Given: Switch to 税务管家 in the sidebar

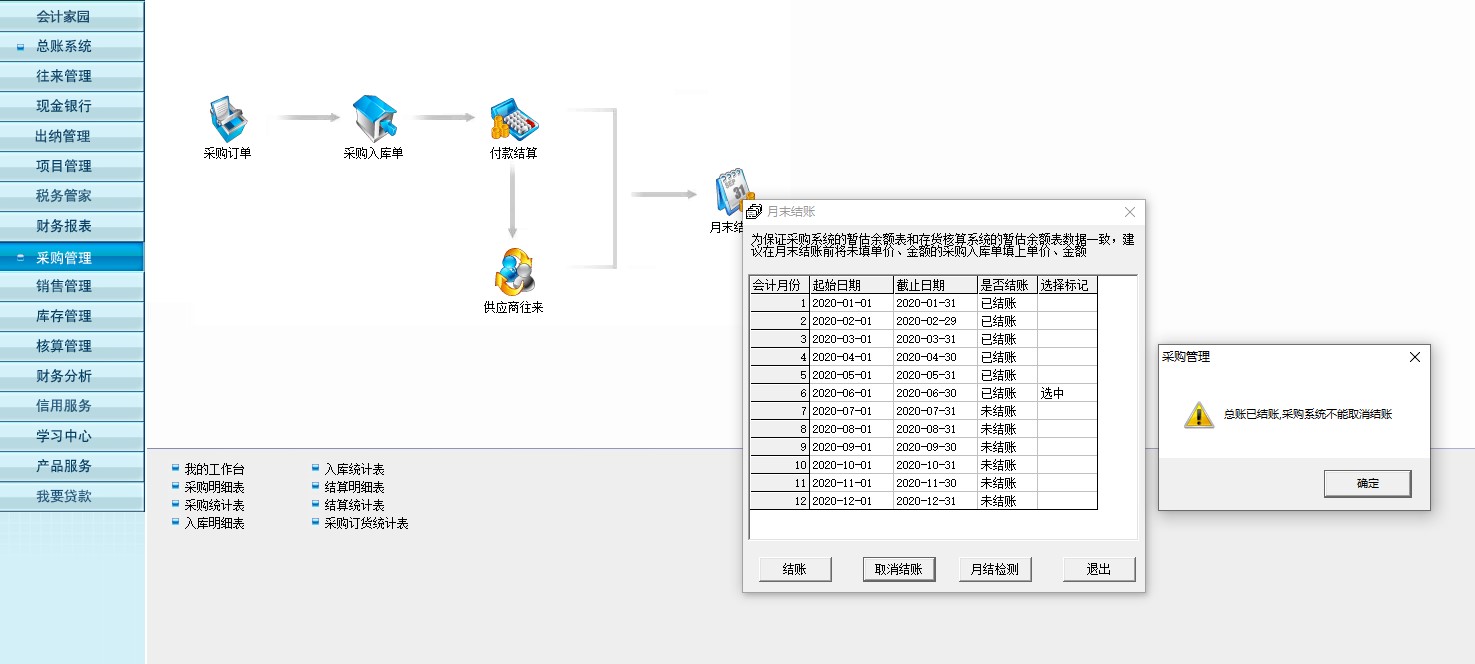Looking at the screenshot, I should (72, 196).
